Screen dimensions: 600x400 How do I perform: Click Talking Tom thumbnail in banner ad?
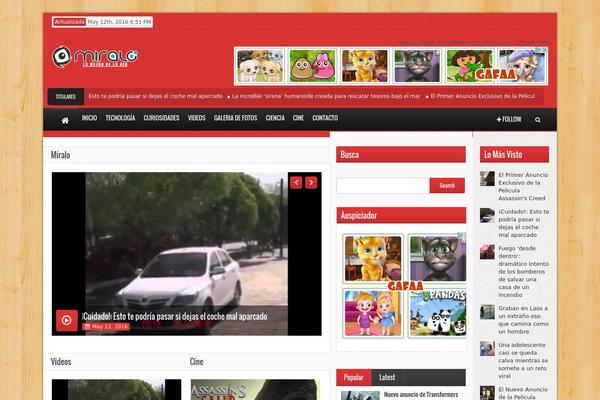pyautogui.click(x=417, y=66)
